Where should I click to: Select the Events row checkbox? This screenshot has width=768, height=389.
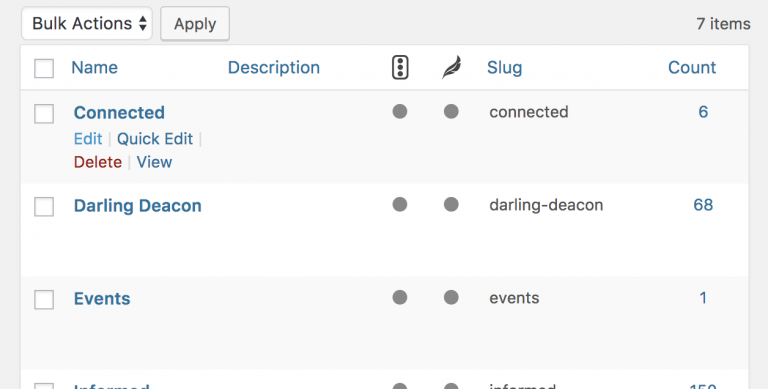pyautogui.click(x=44, y=300)
